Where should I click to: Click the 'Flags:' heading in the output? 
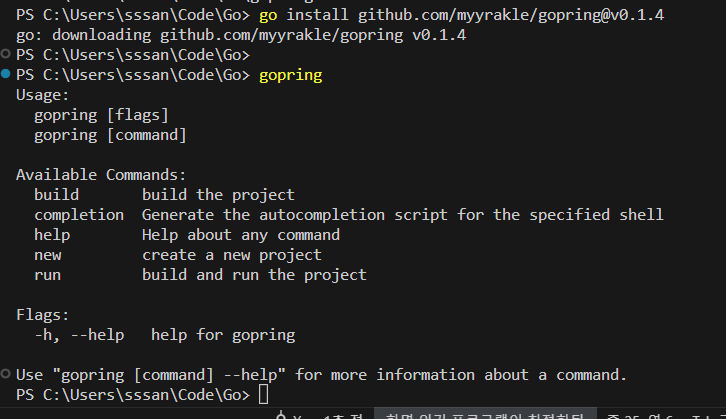pyautogui.click(x=43, y=315)
